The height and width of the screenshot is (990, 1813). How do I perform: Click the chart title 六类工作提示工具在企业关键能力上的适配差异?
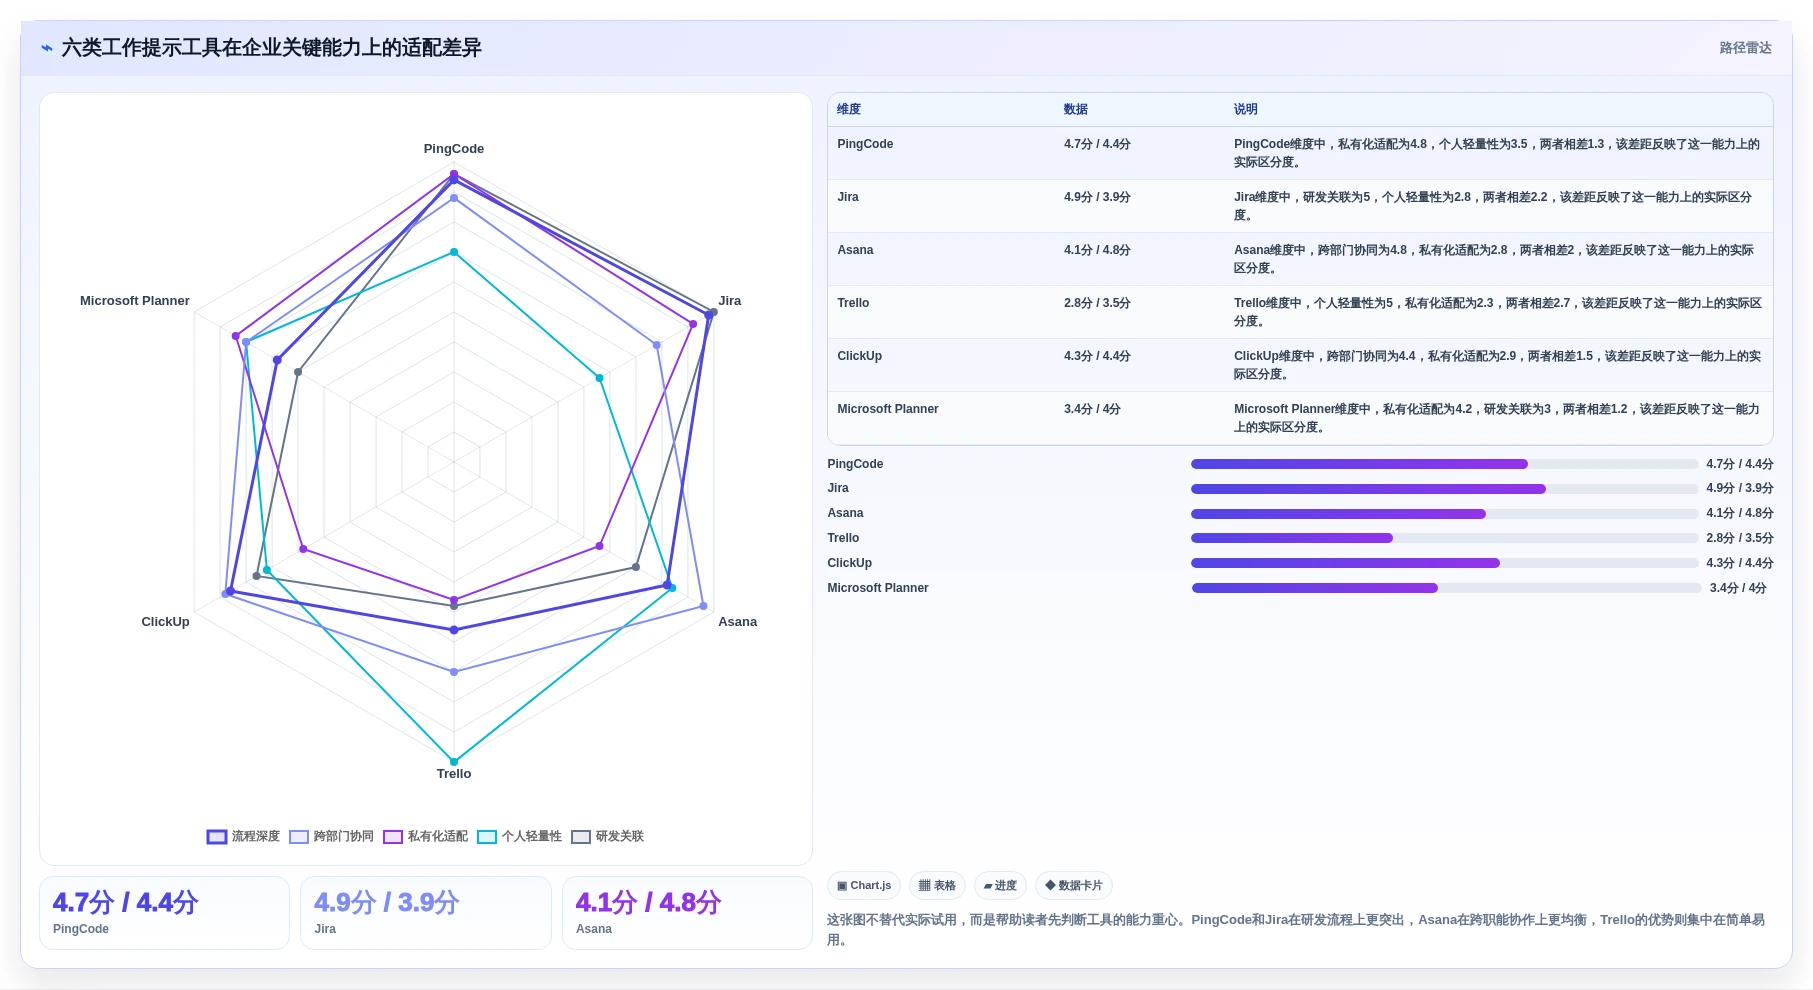[x=271, y=48]
